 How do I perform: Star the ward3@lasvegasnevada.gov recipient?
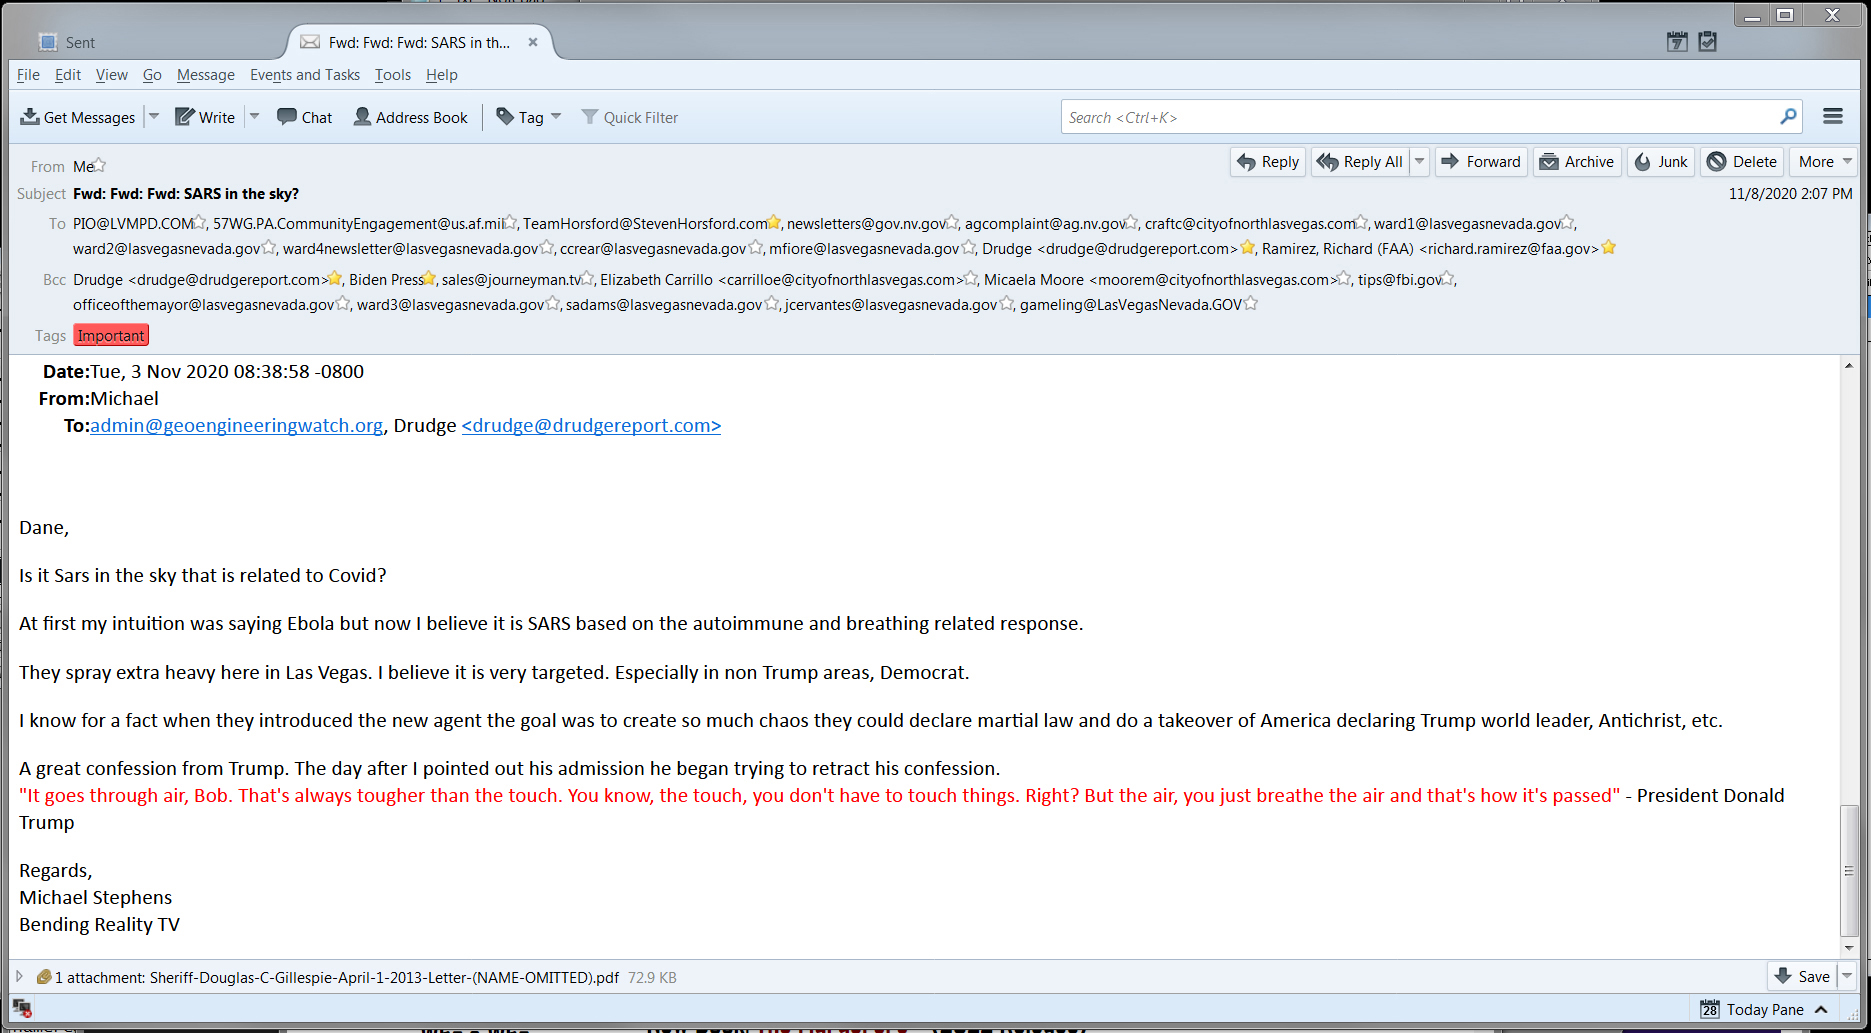(x=553, y=304)
